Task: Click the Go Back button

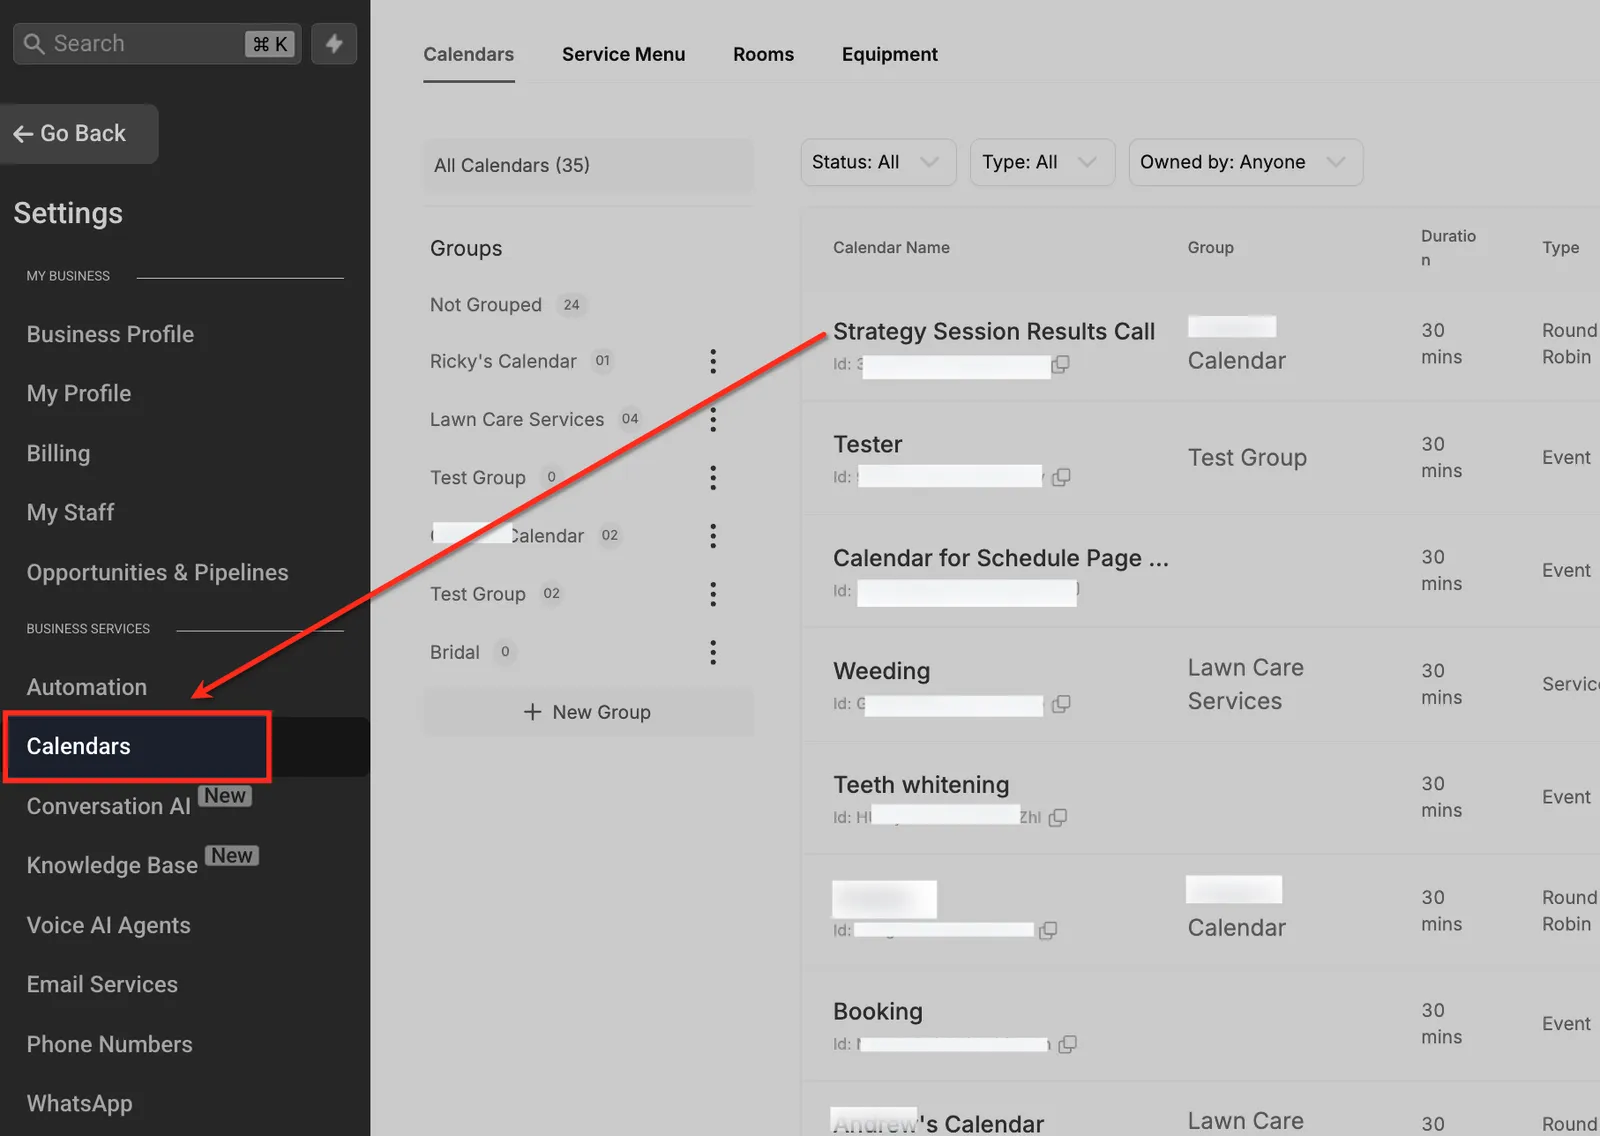Action: [79, 134]
